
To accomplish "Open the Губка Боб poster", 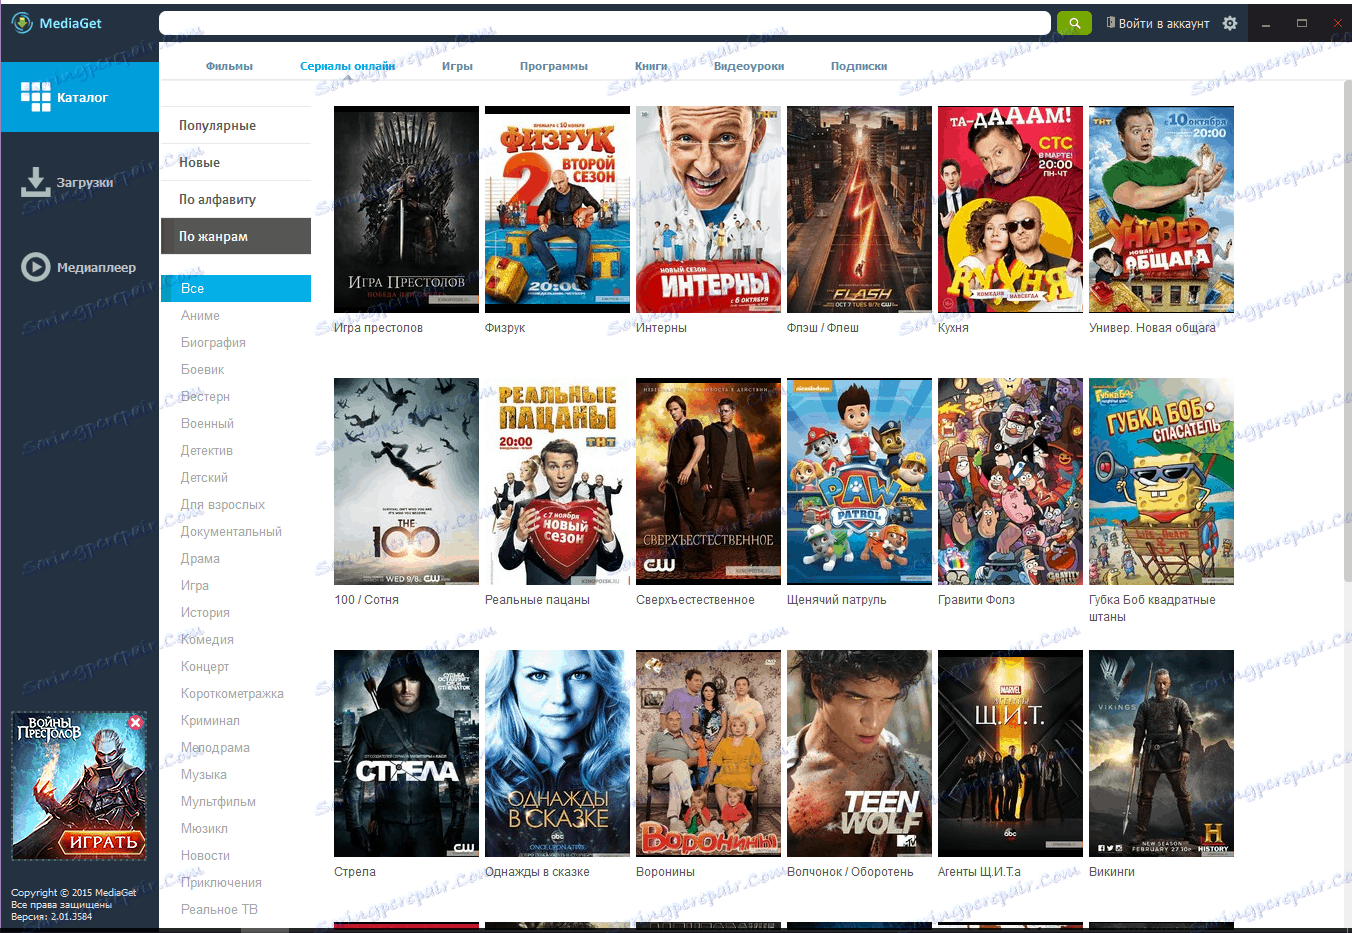I will pos(1161,482).
